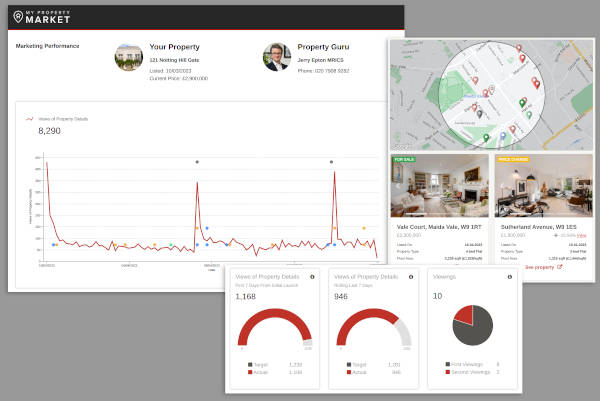Click the Property Guru heading
The width and height of the screenshot is (600, 401).
click(323, 47)
